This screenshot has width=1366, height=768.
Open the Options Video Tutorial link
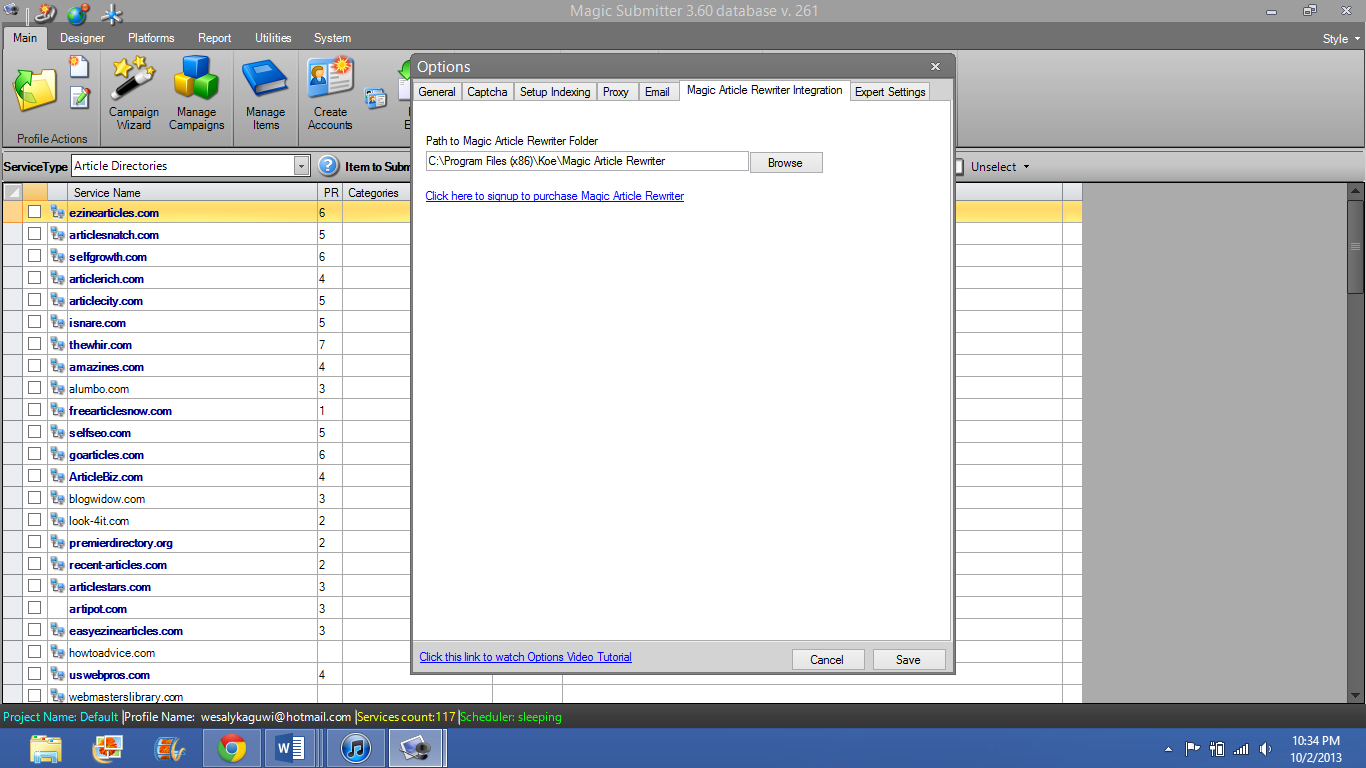coord(526,657)
